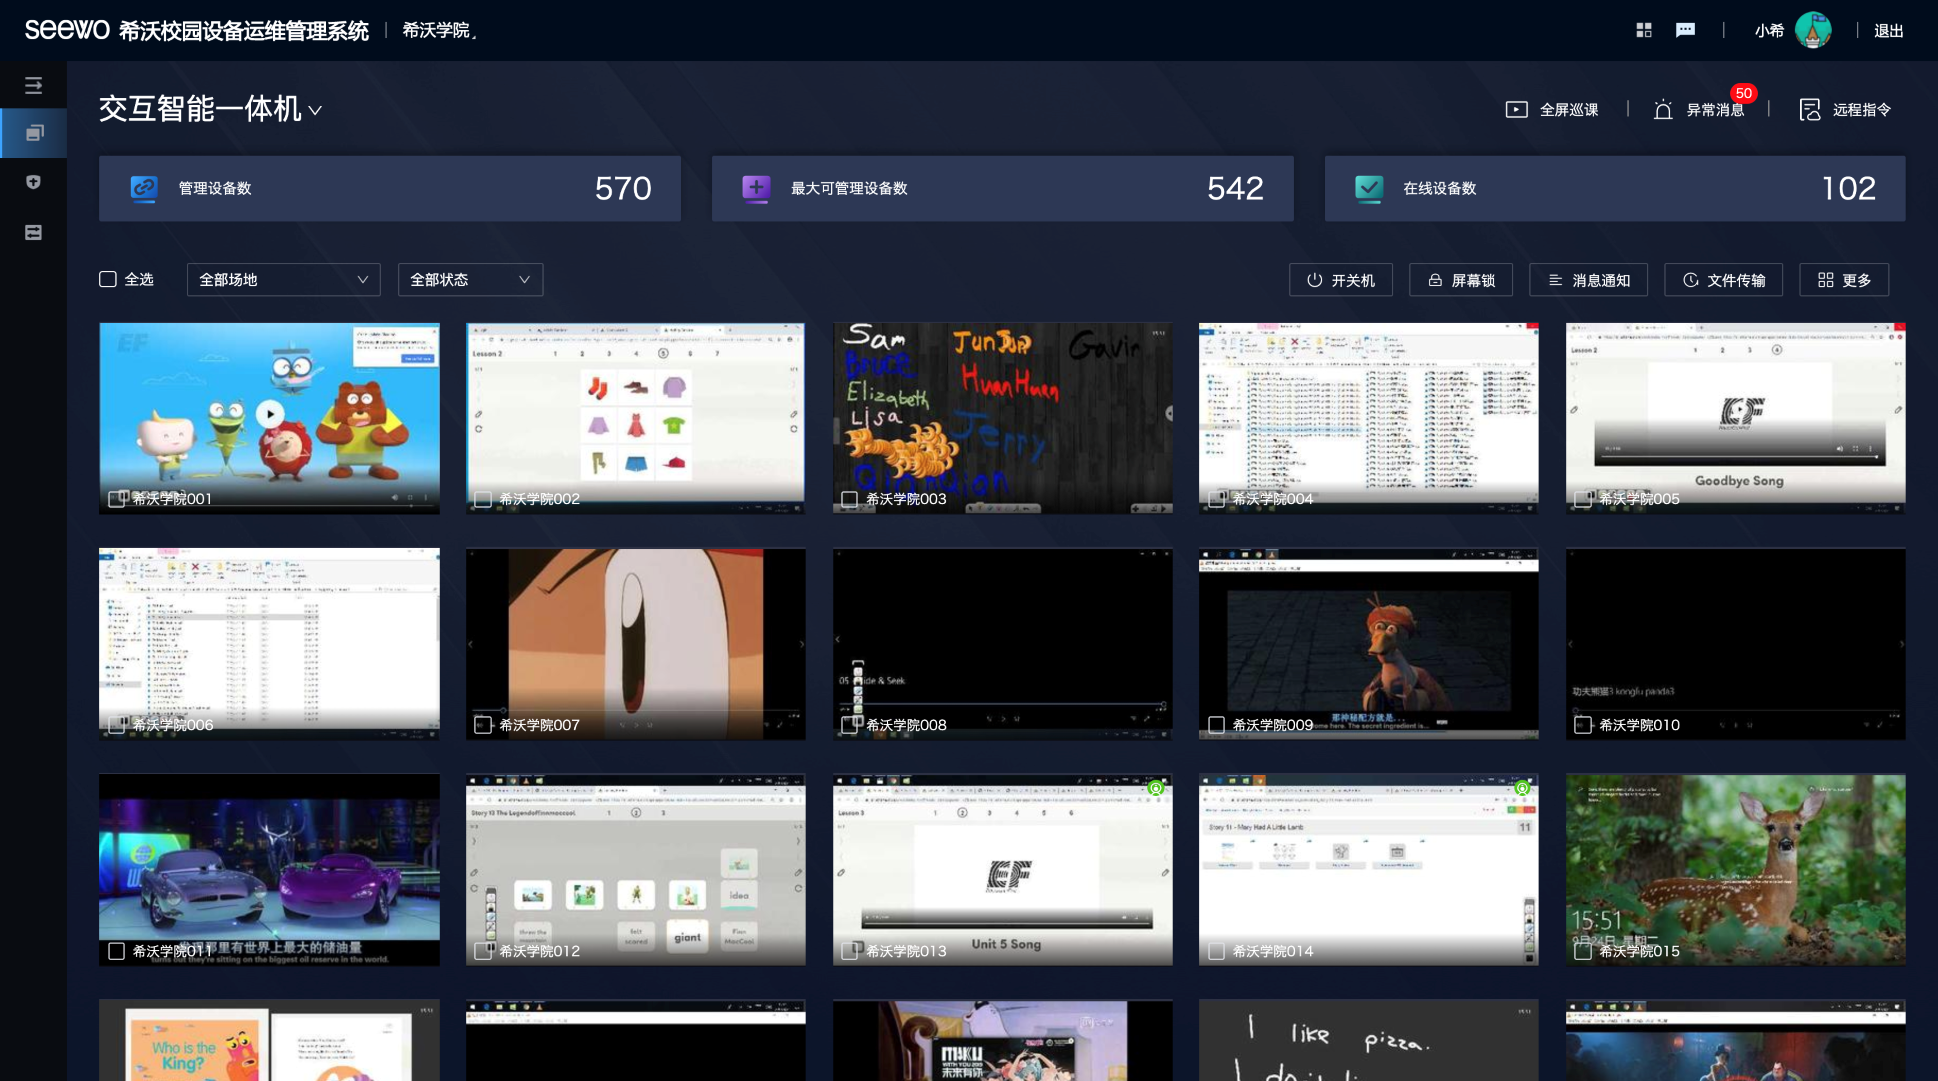This screenshot has height=1081, width=1938.
Task: Click the 远程指令 document icon
Action: [1810, 110]
